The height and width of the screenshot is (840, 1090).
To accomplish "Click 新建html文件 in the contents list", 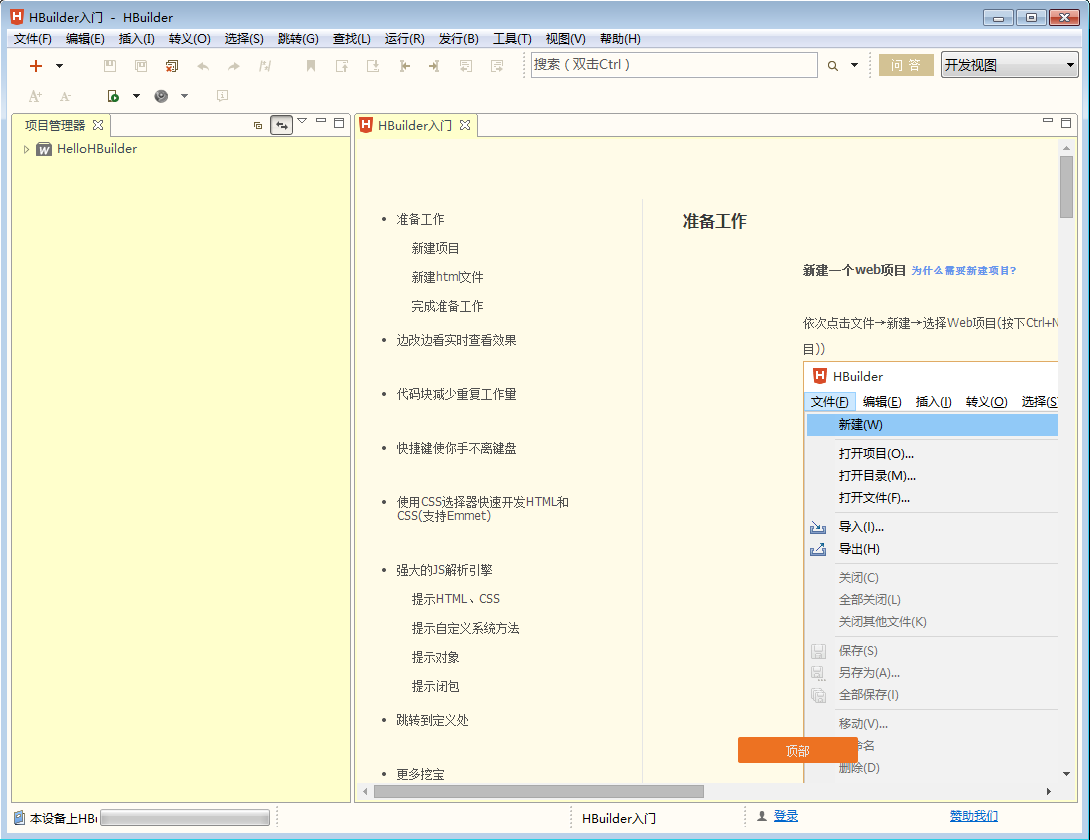I will [447, 277].
